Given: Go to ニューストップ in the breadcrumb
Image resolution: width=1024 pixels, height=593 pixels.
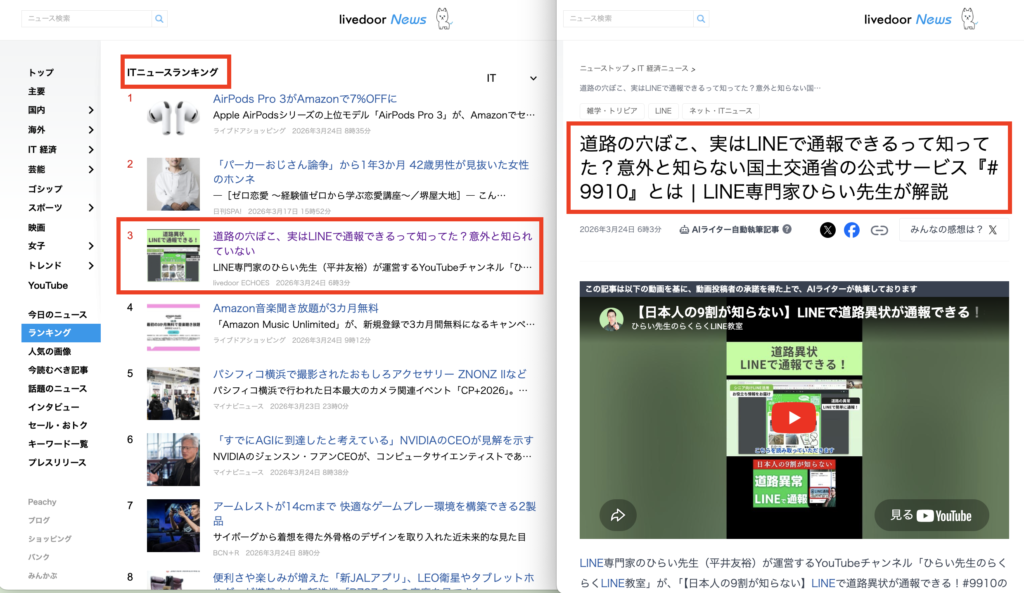Looking at the screenshot, I should pyautogui.click(x=604, y=68).
